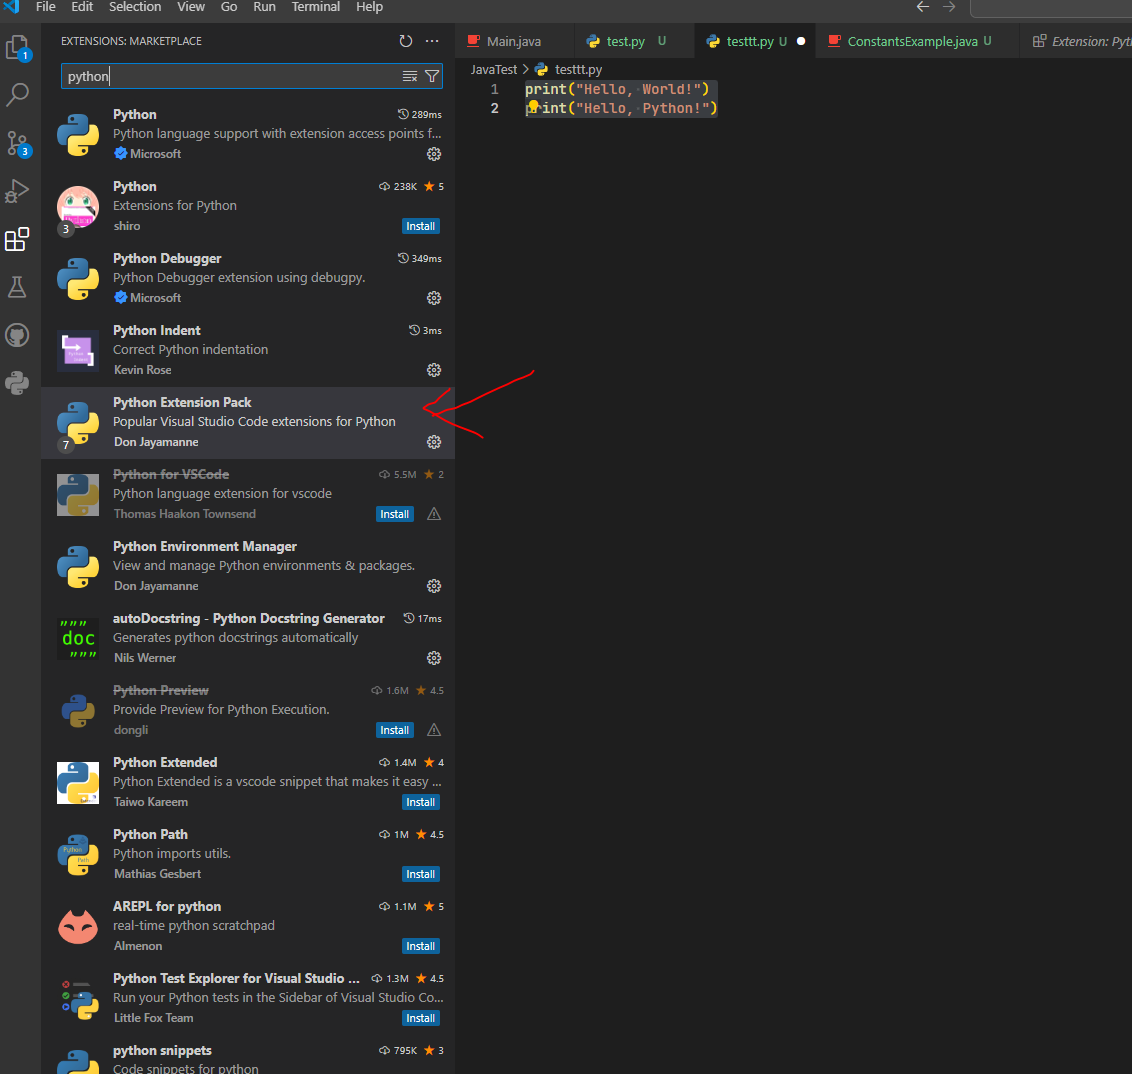
Task: Go back with the navigation arrow
Action: click(x=923, y=6)
